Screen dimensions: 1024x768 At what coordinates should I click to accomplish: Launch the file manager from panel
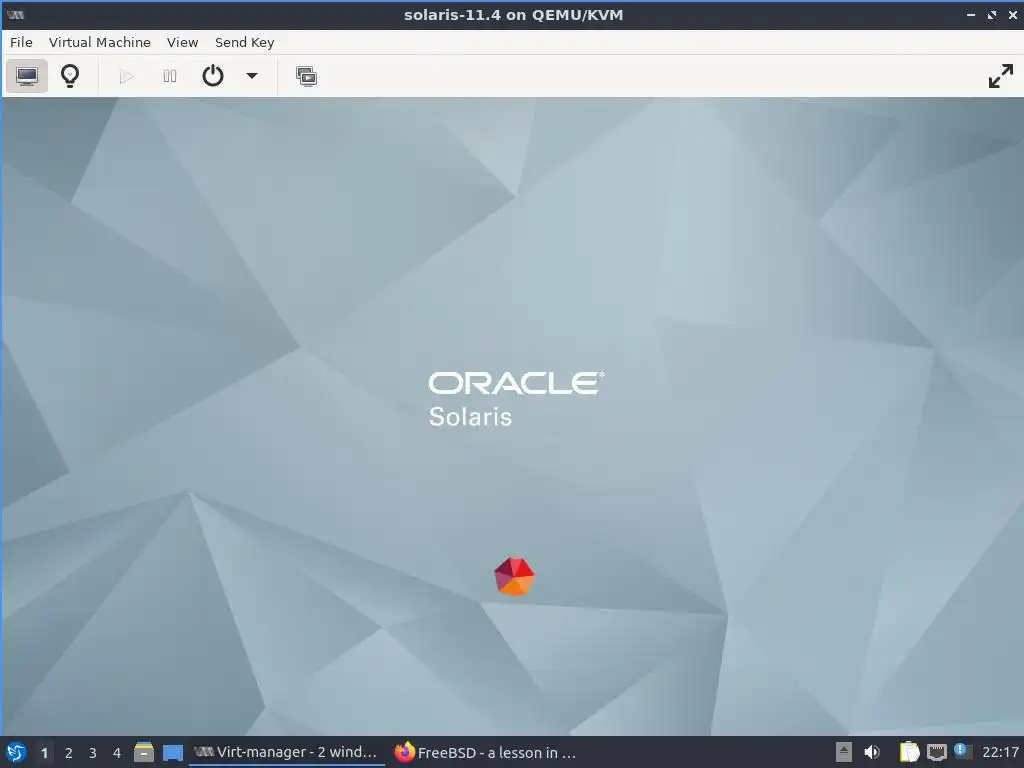tap(144, 752)
